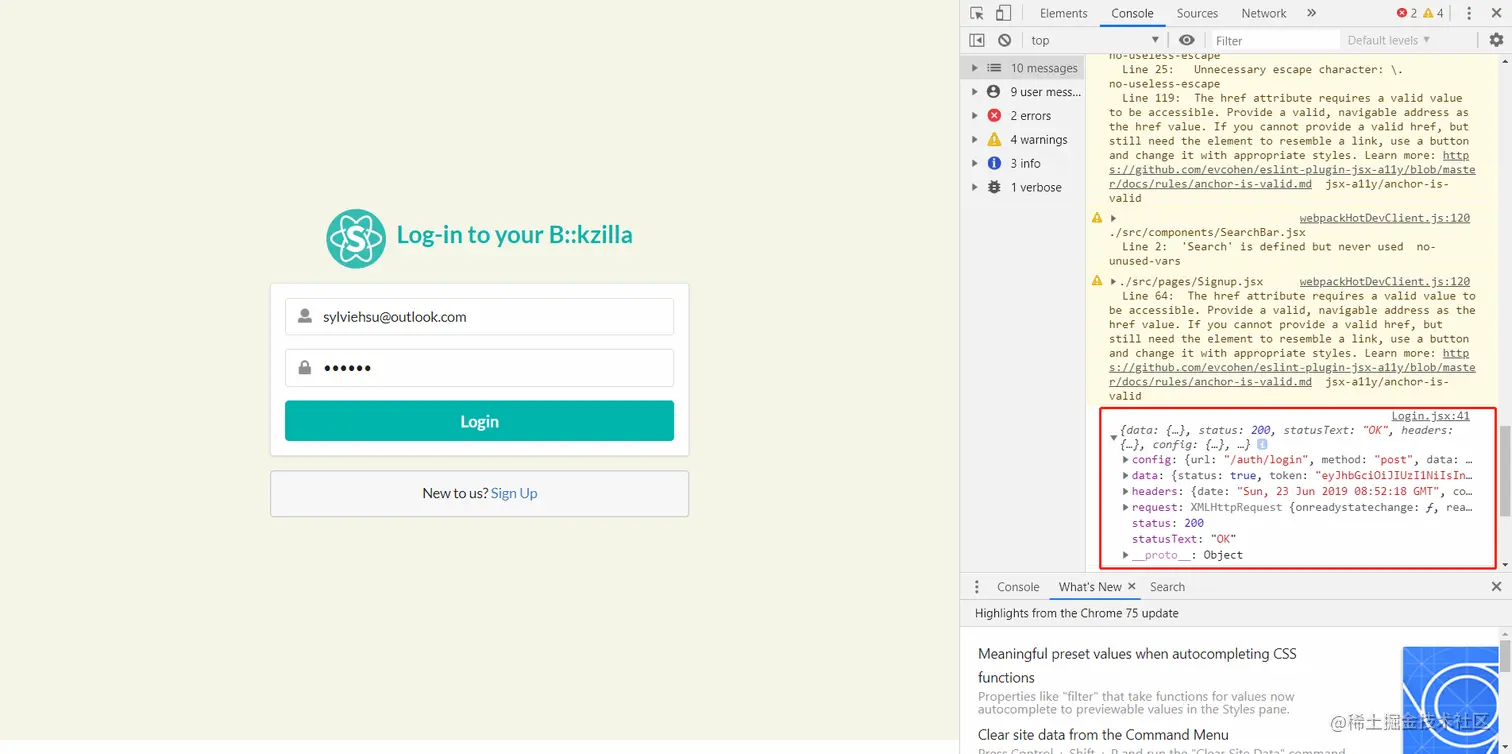Open webpackHotDevClient.js:120 link for SearchBar.jsx warning
The width and height of the screenshot is (1512, 754).
tap(1384, 218)
